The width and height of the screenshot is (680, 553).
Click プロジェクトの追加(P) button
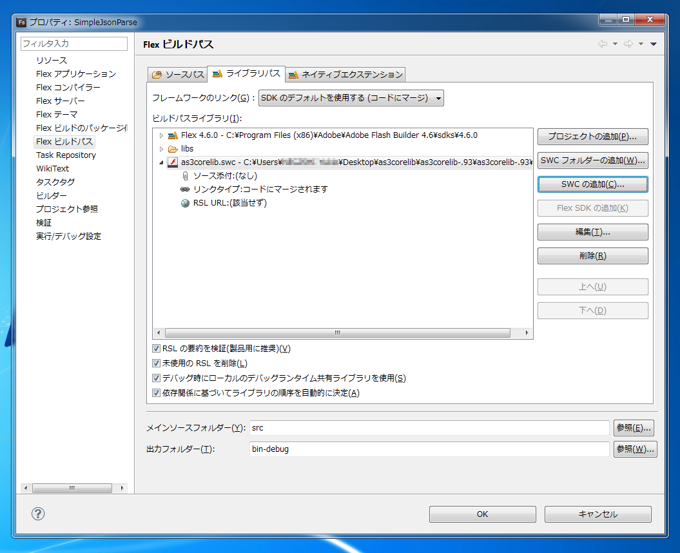(x=593, y=137)
